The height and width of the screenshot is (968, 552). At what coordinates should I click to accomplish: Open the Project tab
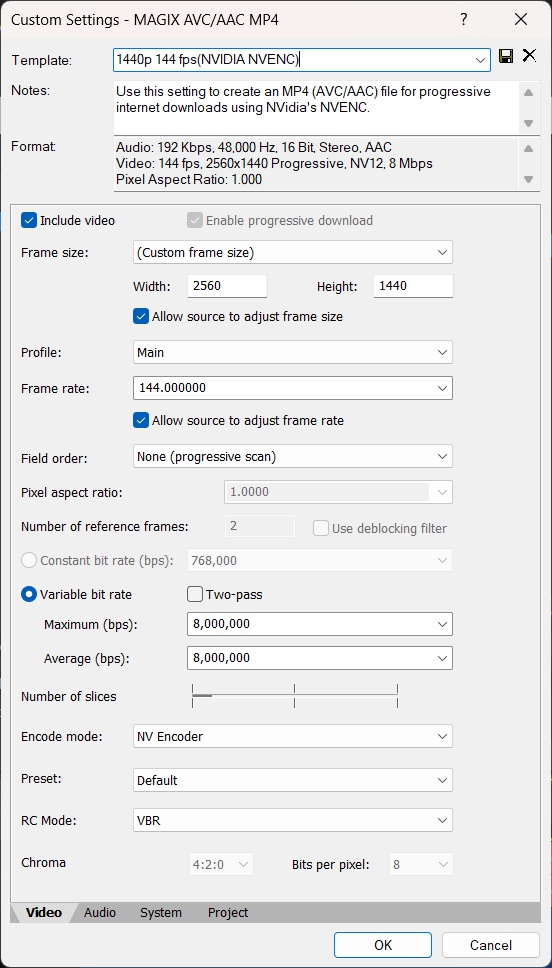tap(228, 912)
